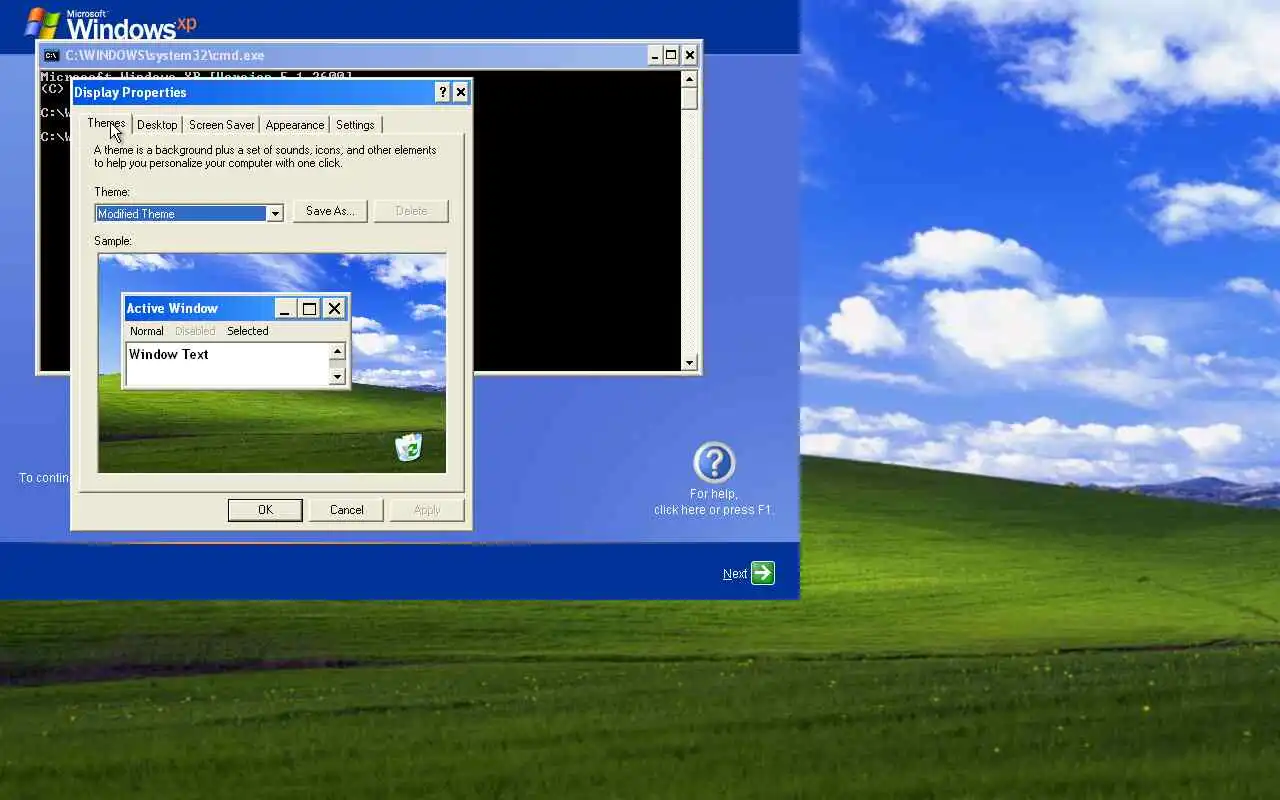Minimize the cmd.exe window

click(x=655, y=55)
